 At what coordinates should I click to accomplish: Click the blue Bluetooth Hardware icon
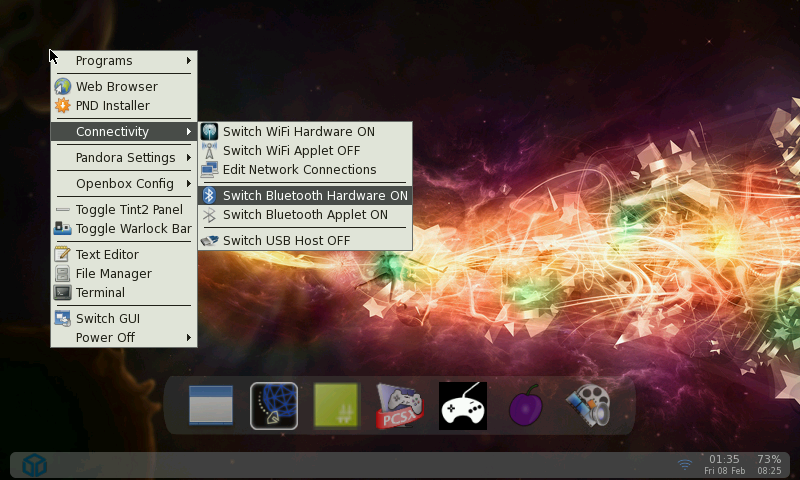[x=209, y=195]
